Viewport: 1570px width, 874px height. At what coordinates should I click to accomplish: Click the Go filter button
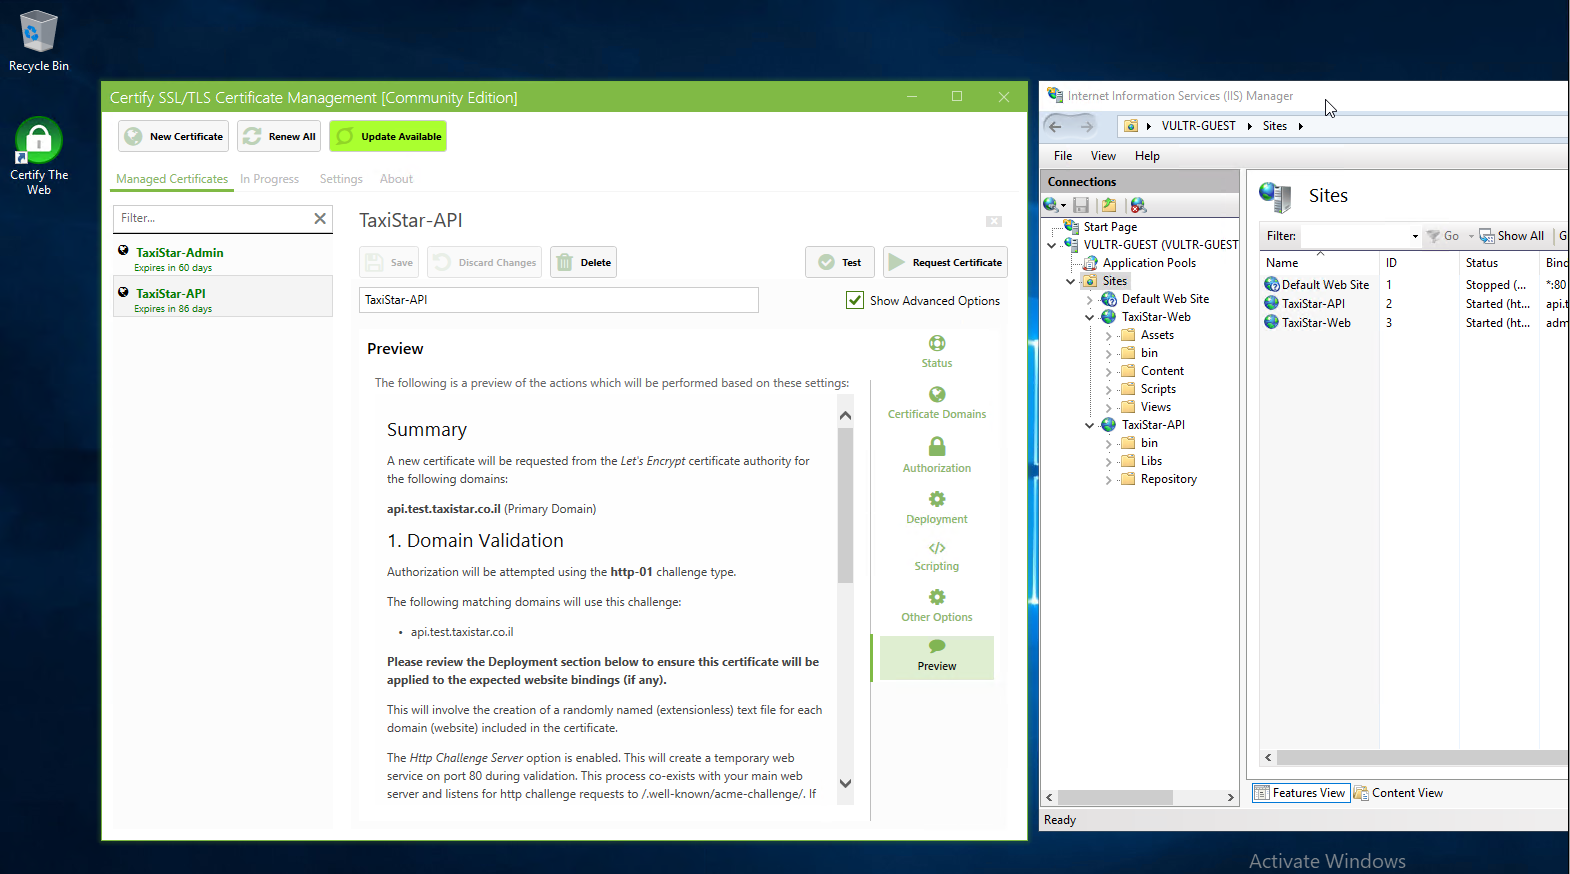[1443, 236]
